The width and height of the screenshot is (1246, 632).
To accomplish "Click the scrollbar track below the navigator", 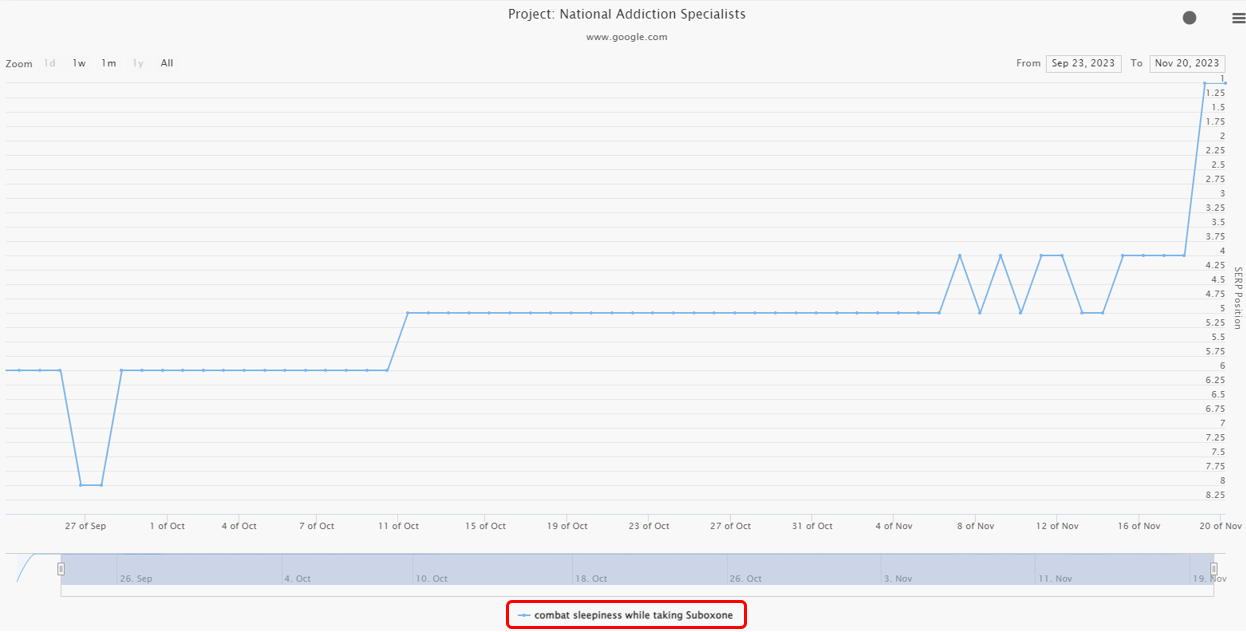I will (x=637, y=591).
